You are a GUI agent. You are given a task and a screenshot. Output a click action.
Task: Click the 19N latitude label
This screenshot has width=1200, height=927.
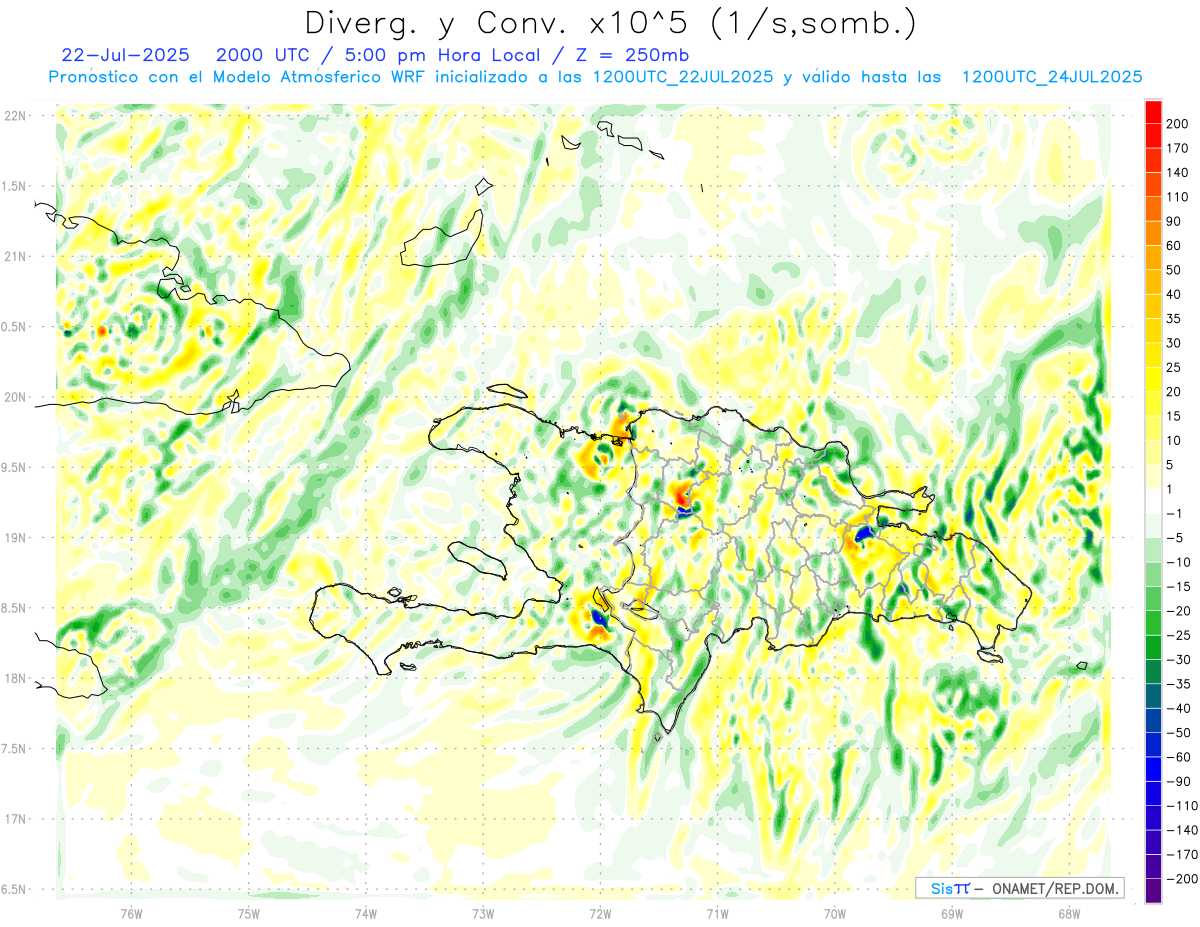point(14,537)
